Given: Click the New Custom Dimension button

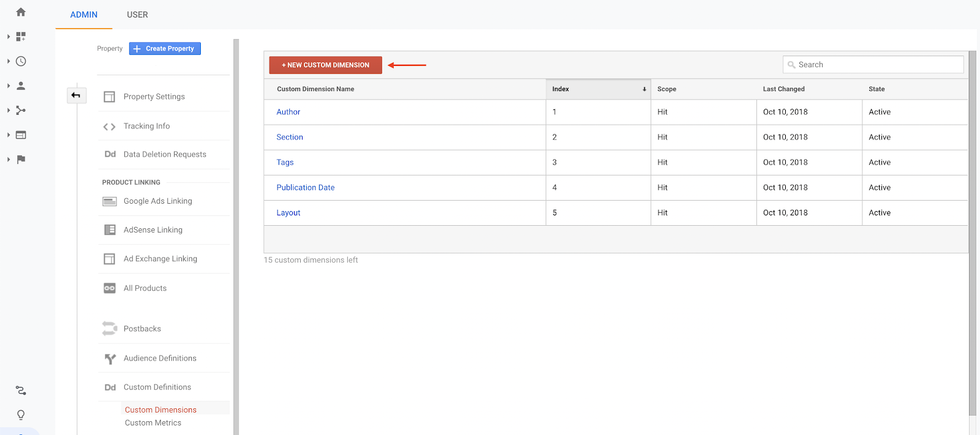Looking at the screenshot, I should pyautogui.click(x=325, y=65).
